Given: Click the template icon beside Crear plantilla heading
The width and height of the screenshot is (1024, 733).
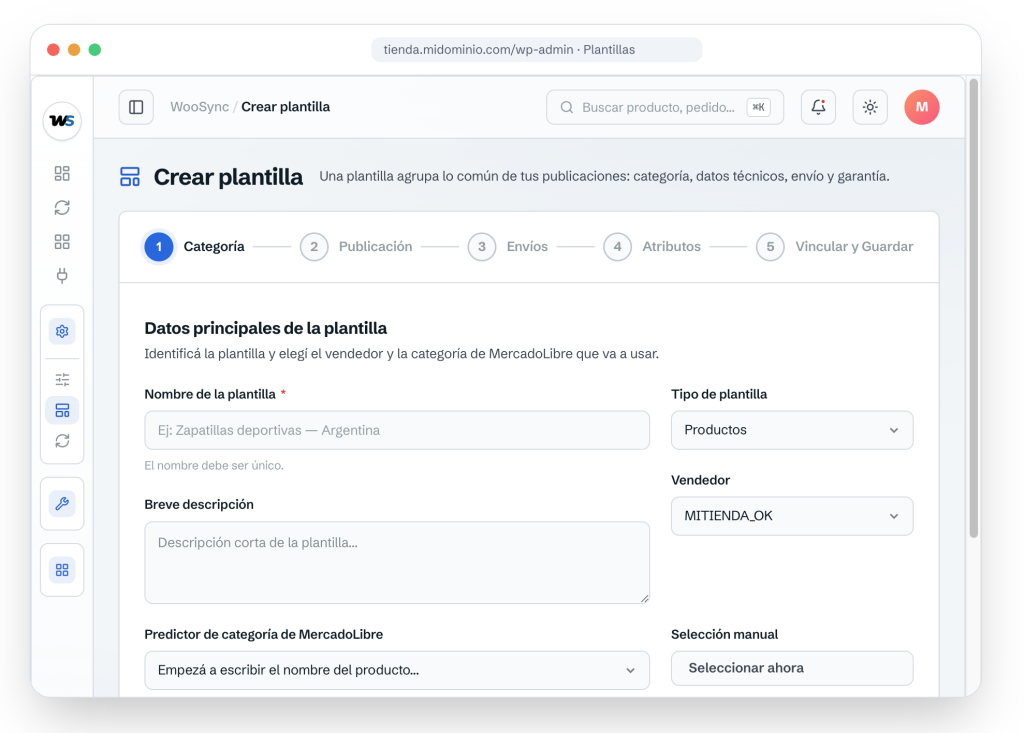Looking at the screenshot, I should coord(130,176).
